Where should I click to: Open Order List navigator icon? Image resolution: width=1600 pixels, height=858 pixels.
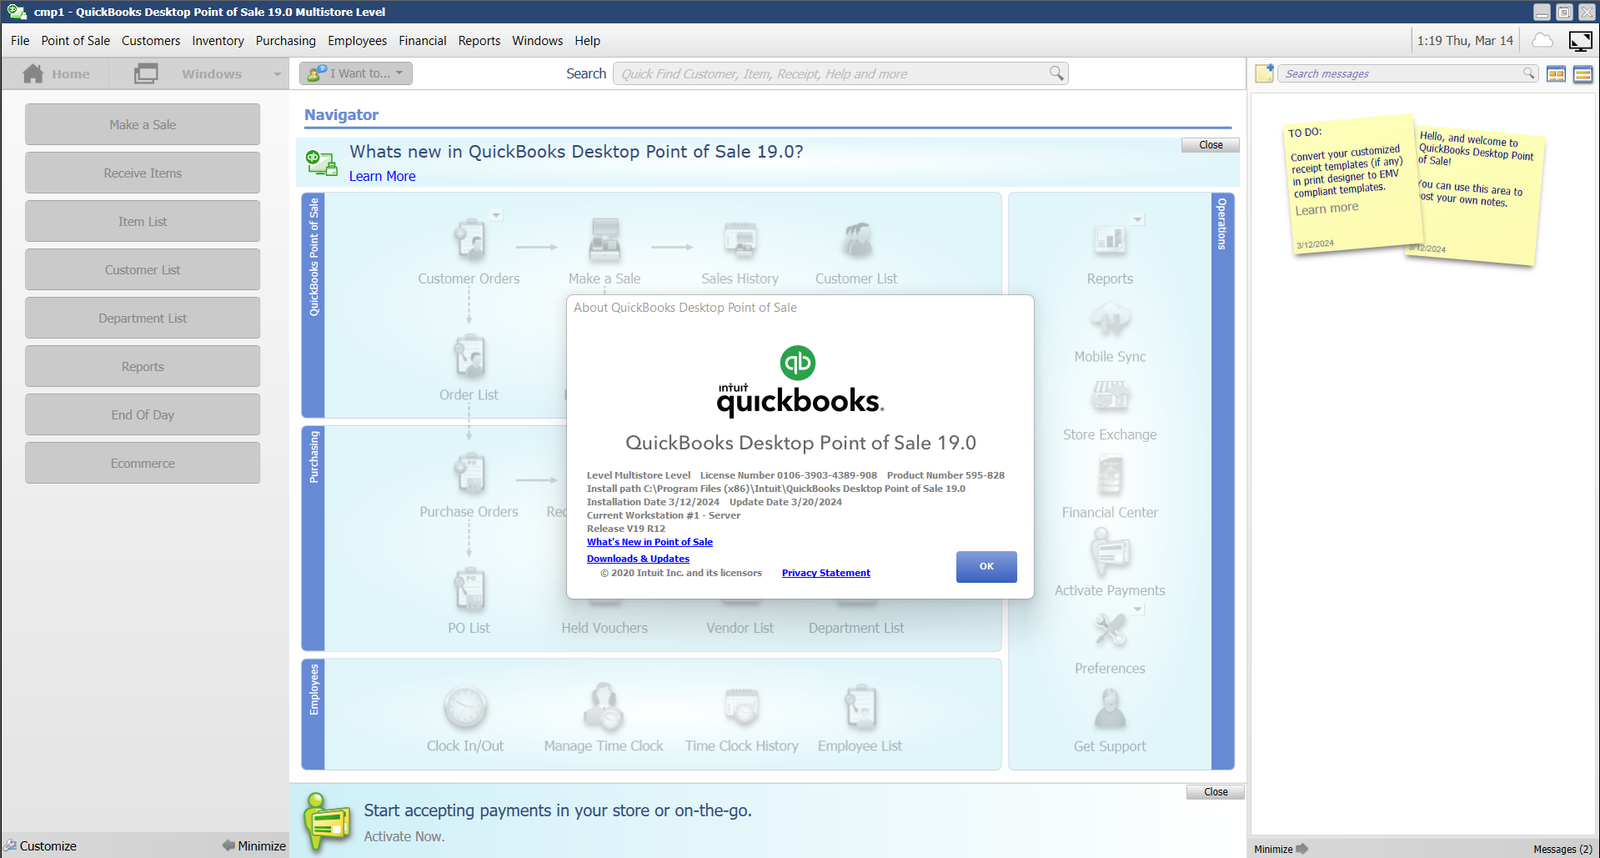469,356
